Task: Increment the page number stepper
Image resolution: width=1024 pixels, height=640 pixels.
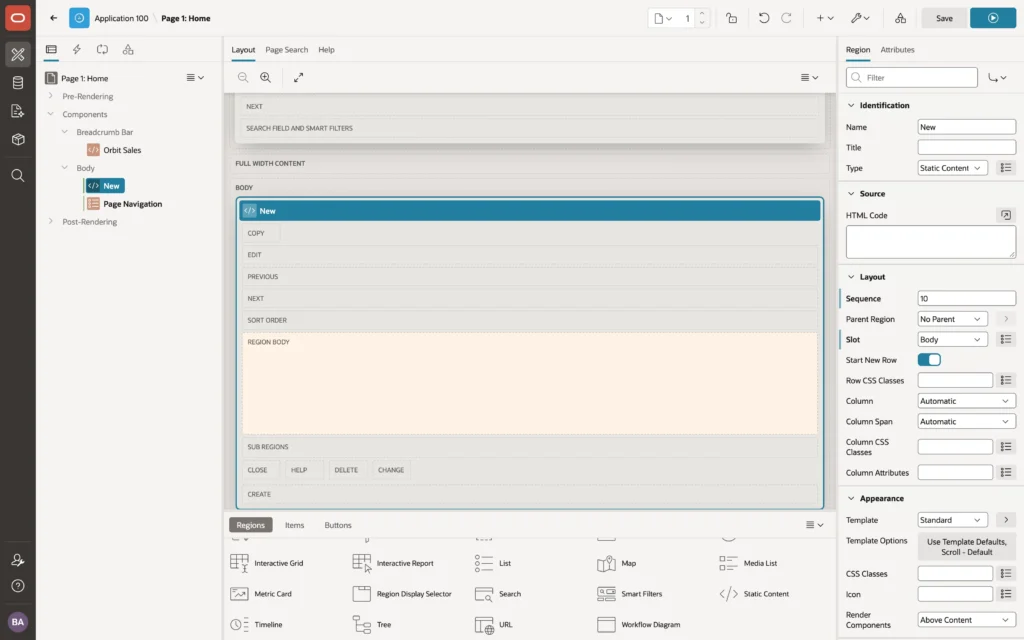Action: tap(702, 14)
